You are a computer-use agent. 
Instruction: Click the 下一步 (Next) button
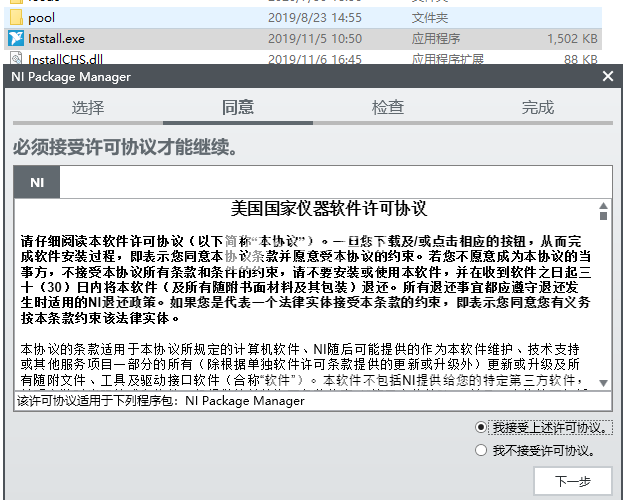click(x=573, y=481)
